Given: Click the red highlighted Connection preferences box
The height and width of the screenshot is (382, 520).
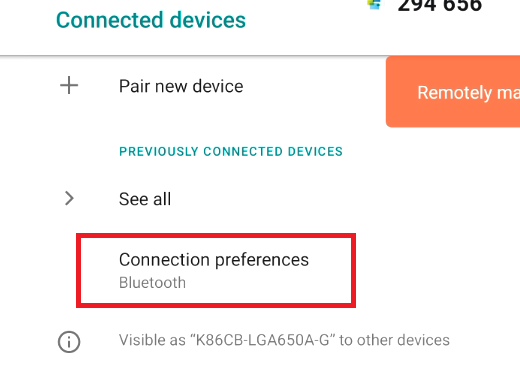Looking at the screenshot, I should point(216,270).
